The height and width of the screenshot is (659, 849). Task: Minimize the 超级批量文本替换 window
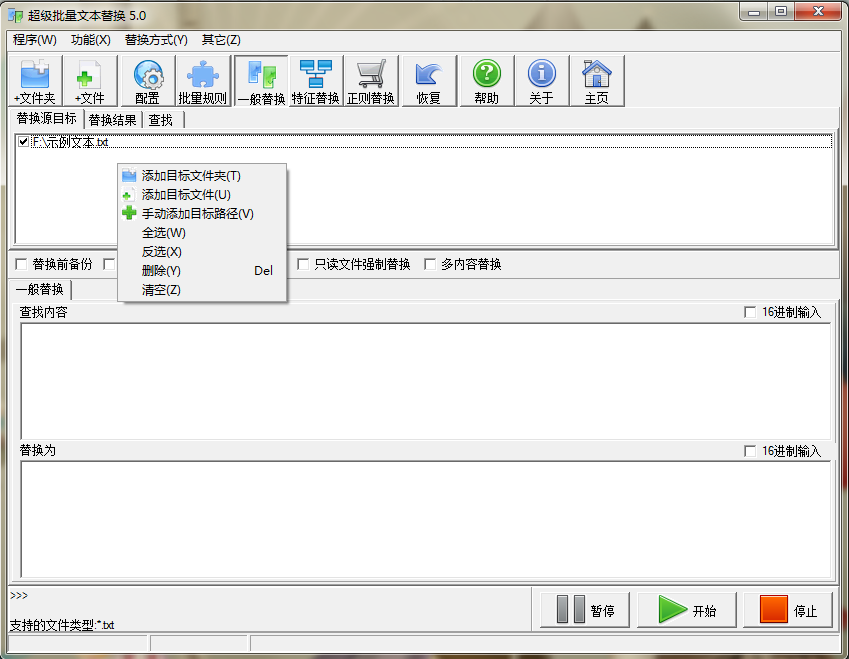(754, 11)
